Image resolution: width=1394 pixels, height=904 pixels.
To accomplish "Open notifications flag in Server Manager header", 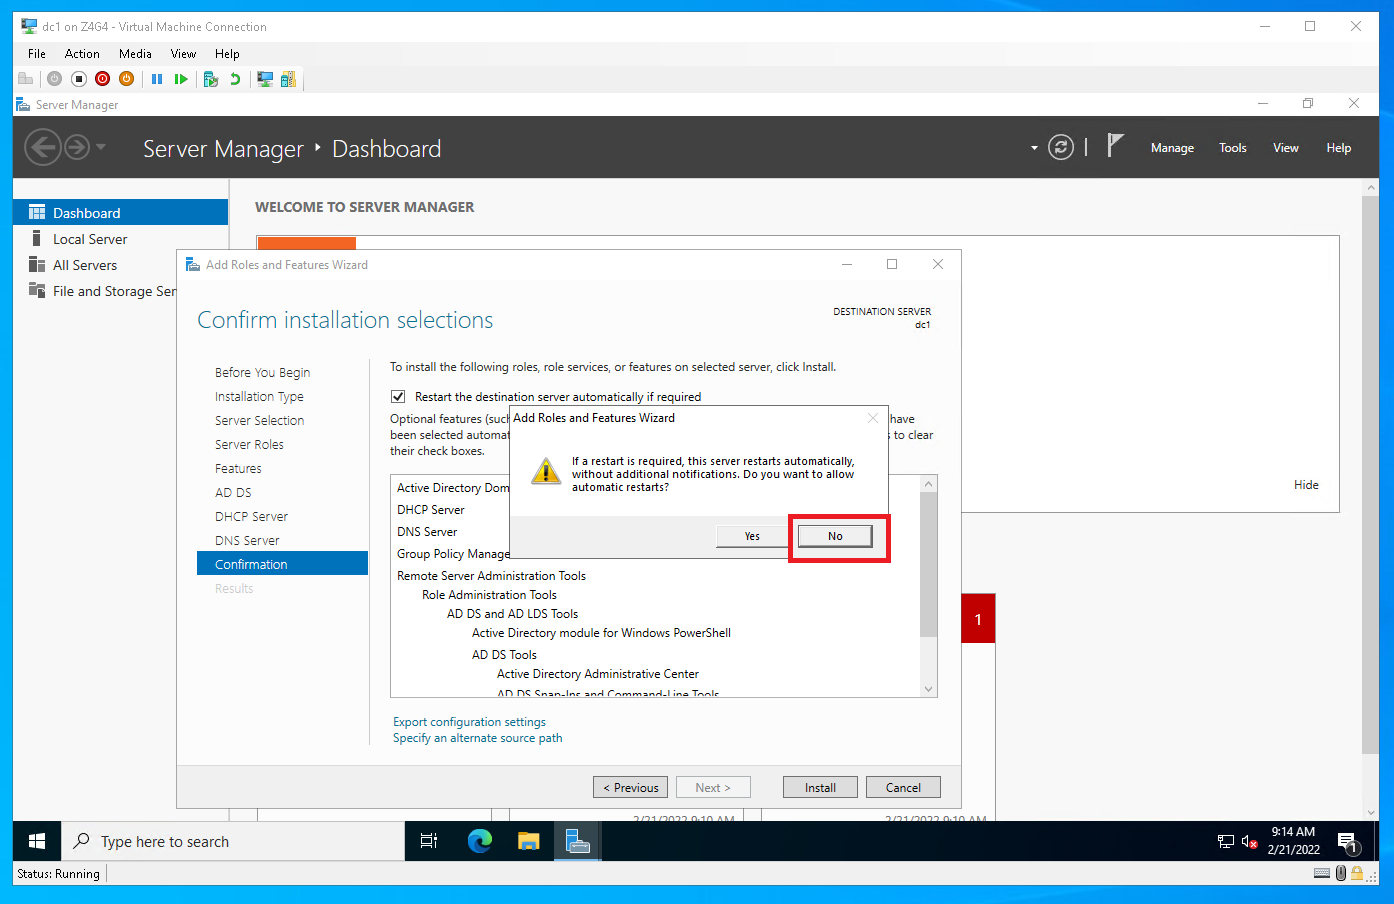I will coord(1115,146).
